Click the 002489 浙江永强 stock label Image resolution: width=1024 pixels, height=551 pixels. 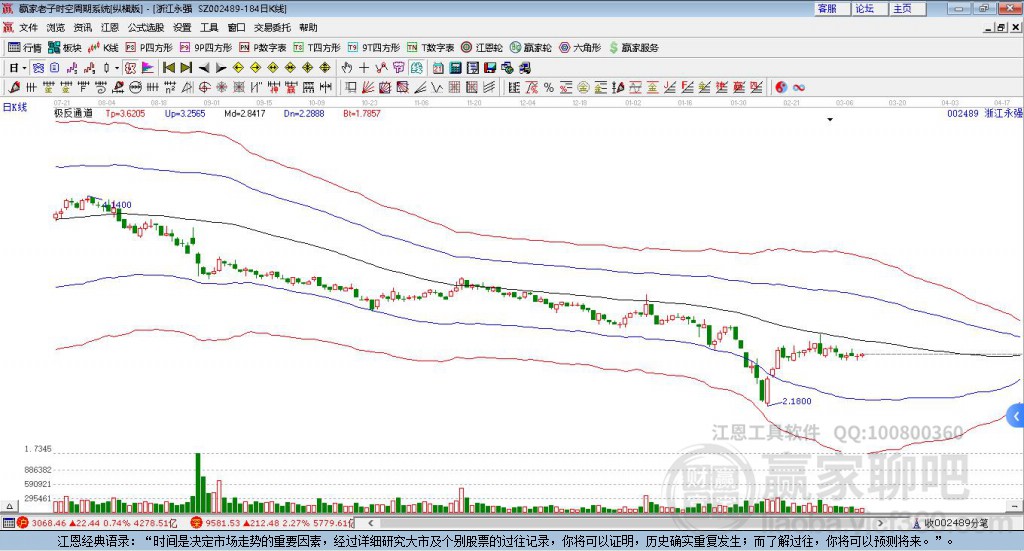point(984,114)
